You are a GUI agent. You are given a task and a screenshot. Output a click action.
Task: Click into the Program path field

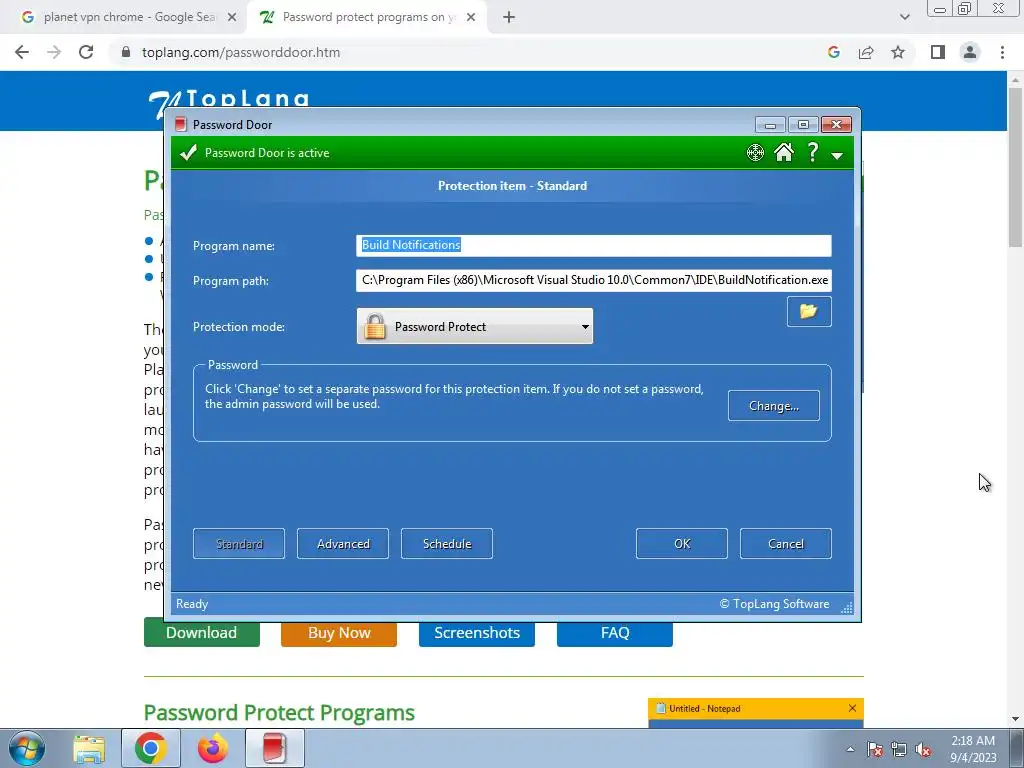point(593,280)
